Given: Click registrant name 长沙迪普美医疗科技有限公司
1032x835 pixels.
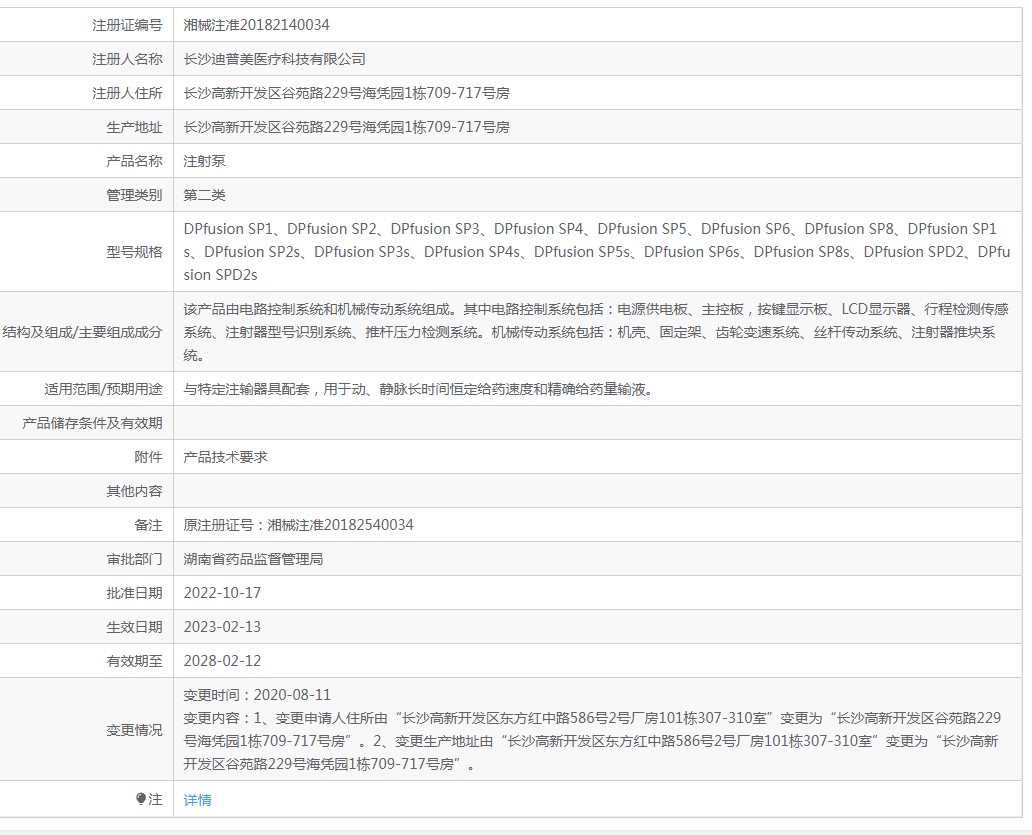Looking at the screenshot, I should (x=274, y=59).
